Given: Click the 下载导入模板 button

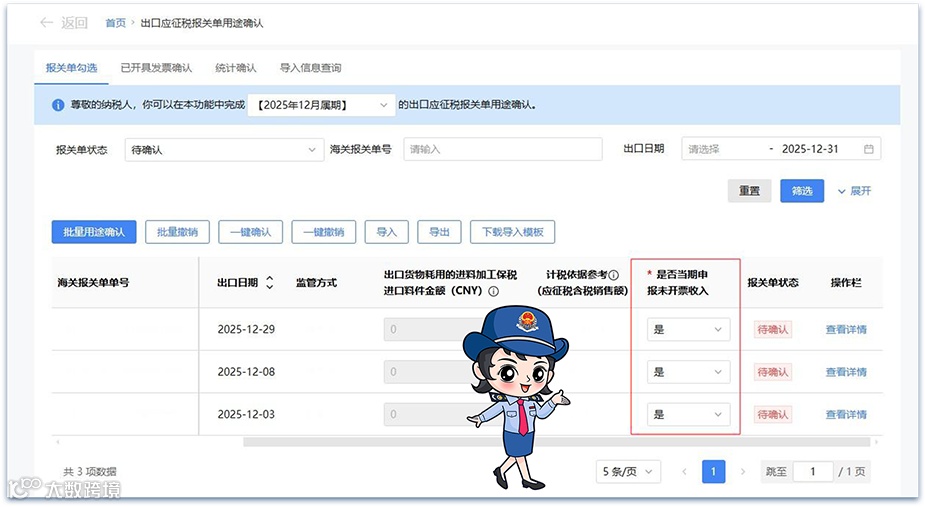Looking at the screenshot, I should point(513,232).
